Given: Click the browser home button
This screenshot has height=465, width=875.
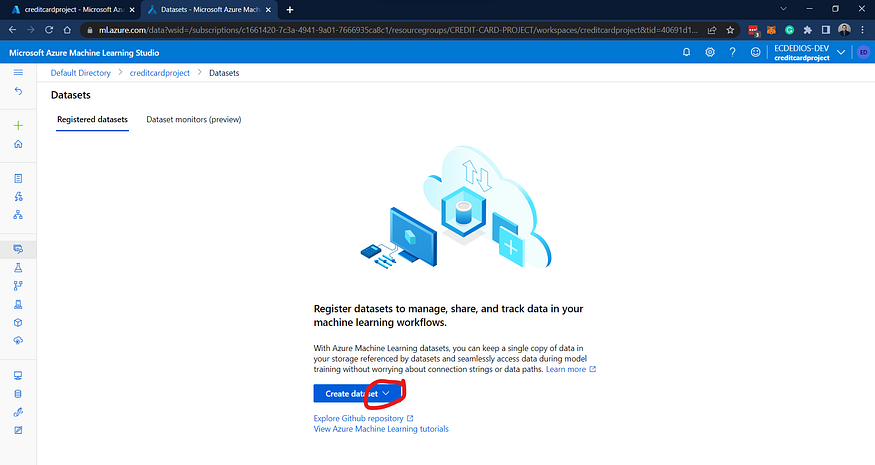Looking at the screenshot, I should click(x=67, y=30).
